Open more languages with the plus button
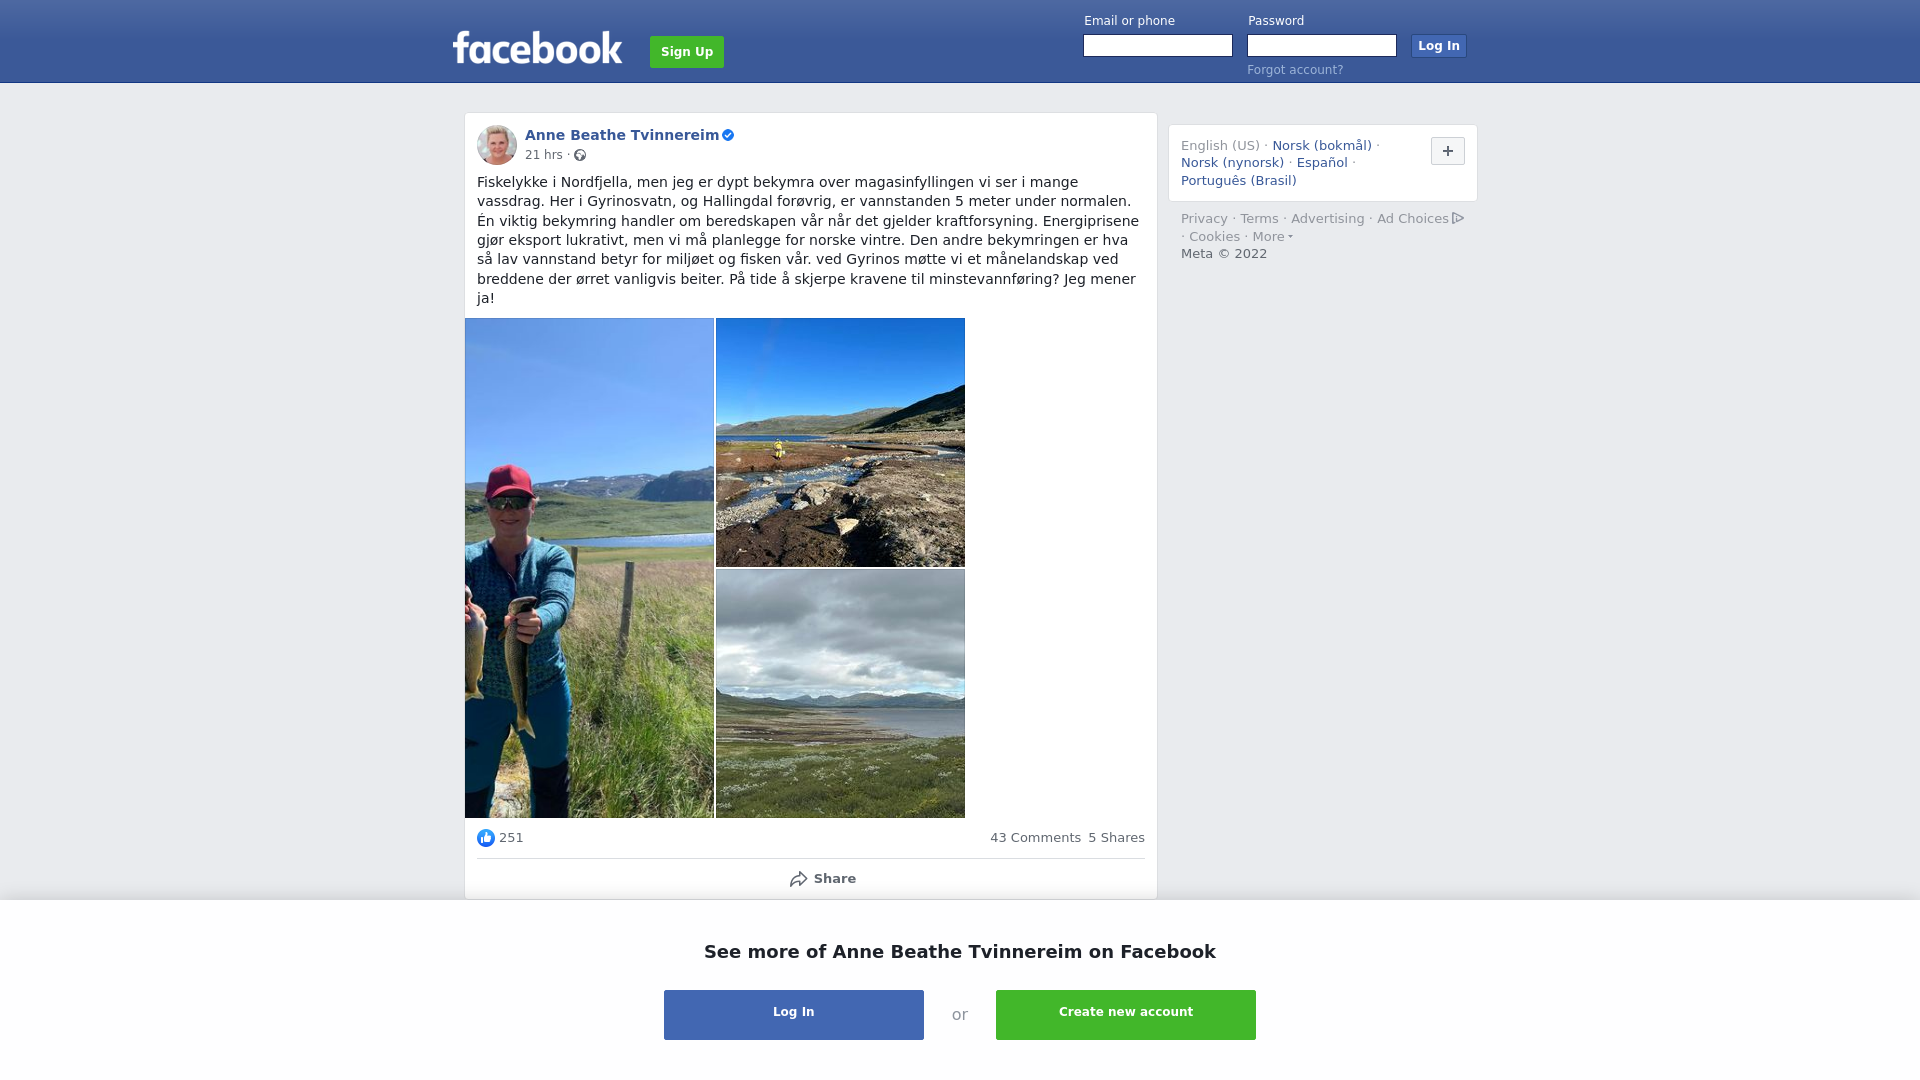This screenshot has height=1080, width=1920. (x=1448, y=151)
